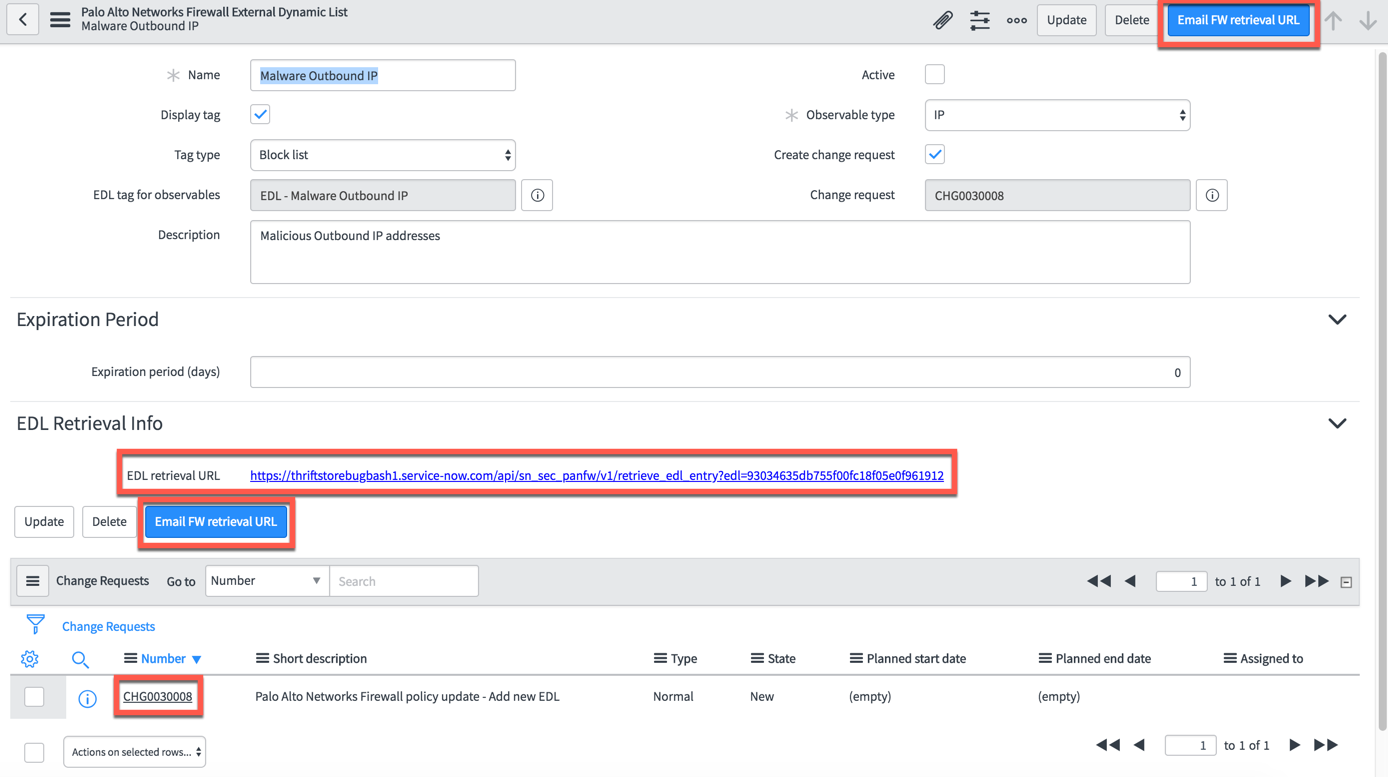Open list personalization gear icon
This screenshot has width=1388, height=777.
click(x=30, y=659)
